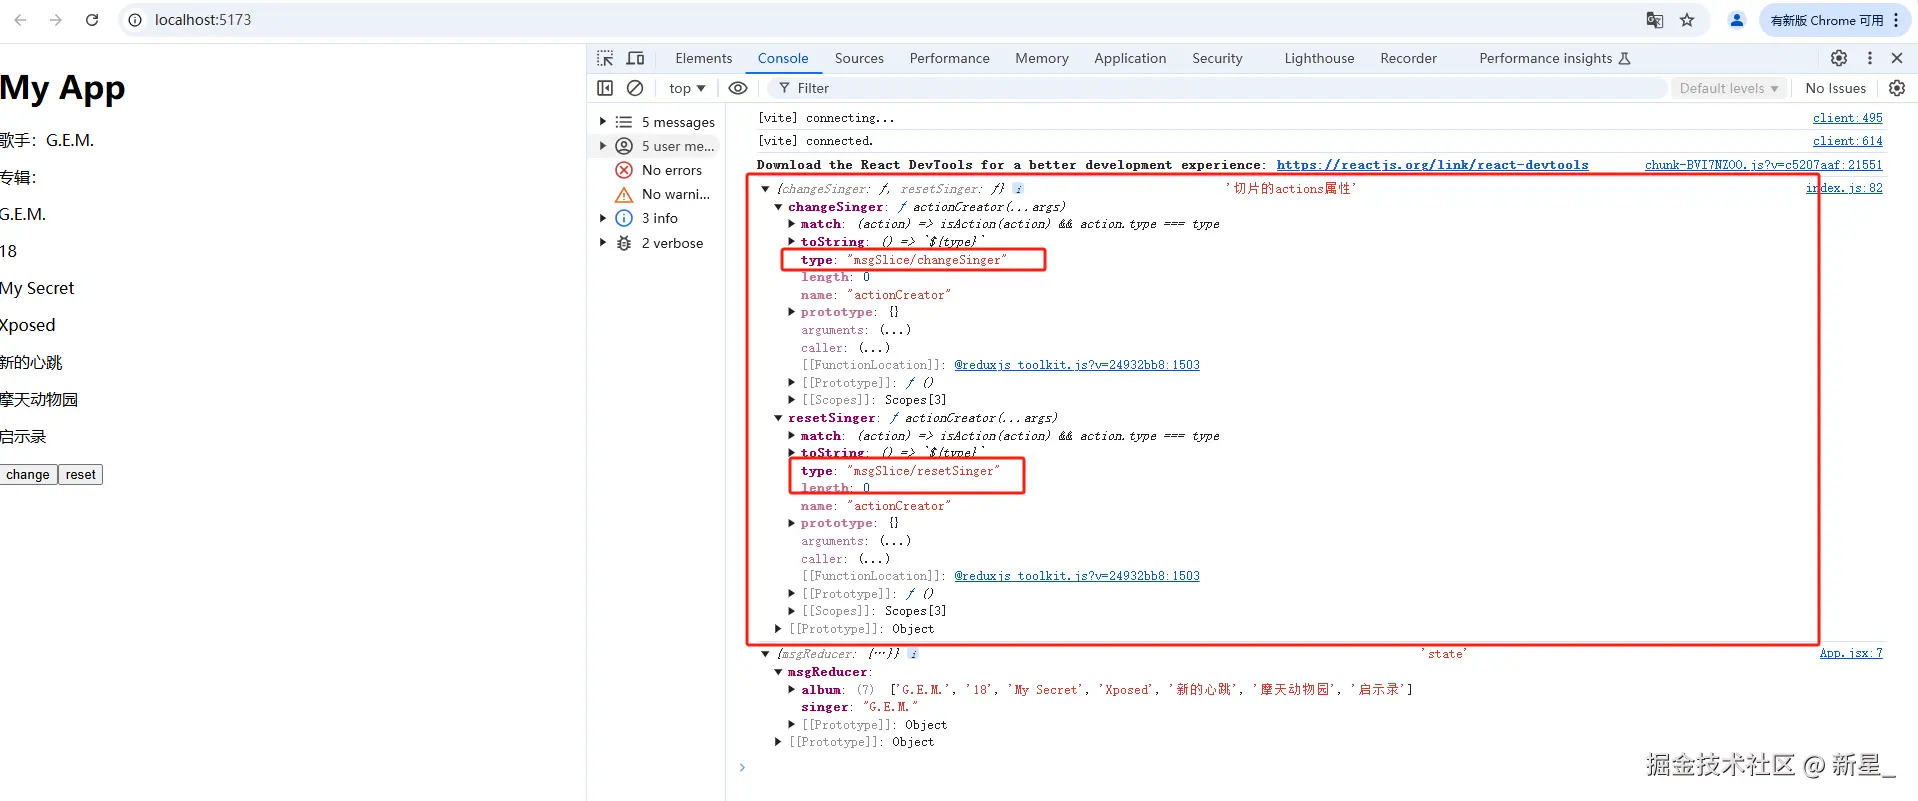The image size is (1918, 801).
Task: Open console settings gear icon
Action: coord(1897,88)
